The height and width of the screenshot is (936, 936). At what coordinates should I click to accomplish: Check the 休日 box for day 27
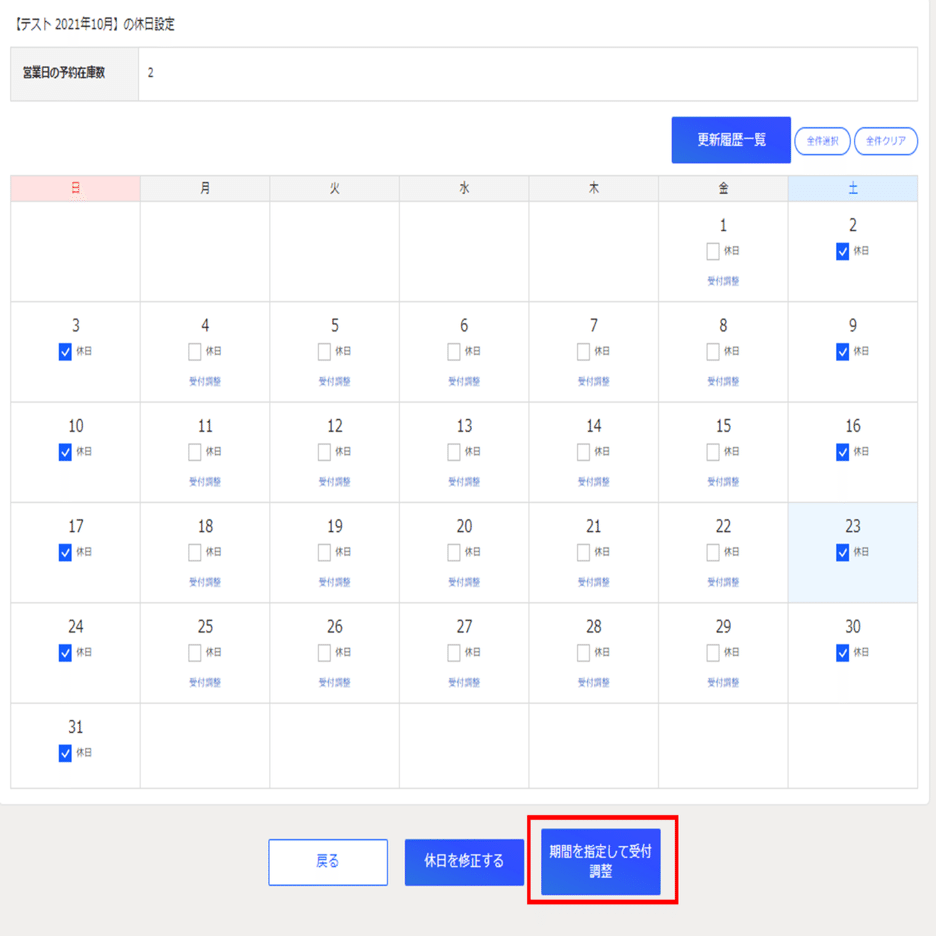click(x=454, y=652)
